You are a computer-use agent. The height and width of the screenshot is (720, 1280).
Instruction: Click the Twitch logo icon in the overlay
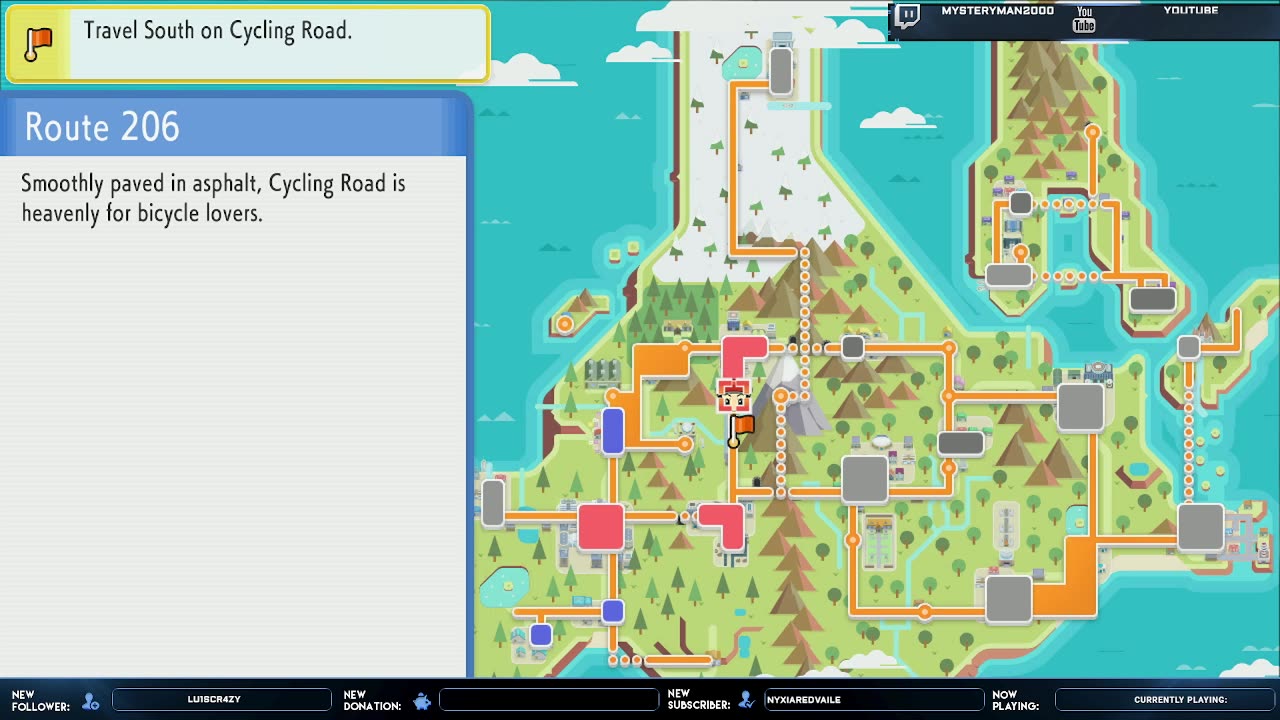(907, 16)
